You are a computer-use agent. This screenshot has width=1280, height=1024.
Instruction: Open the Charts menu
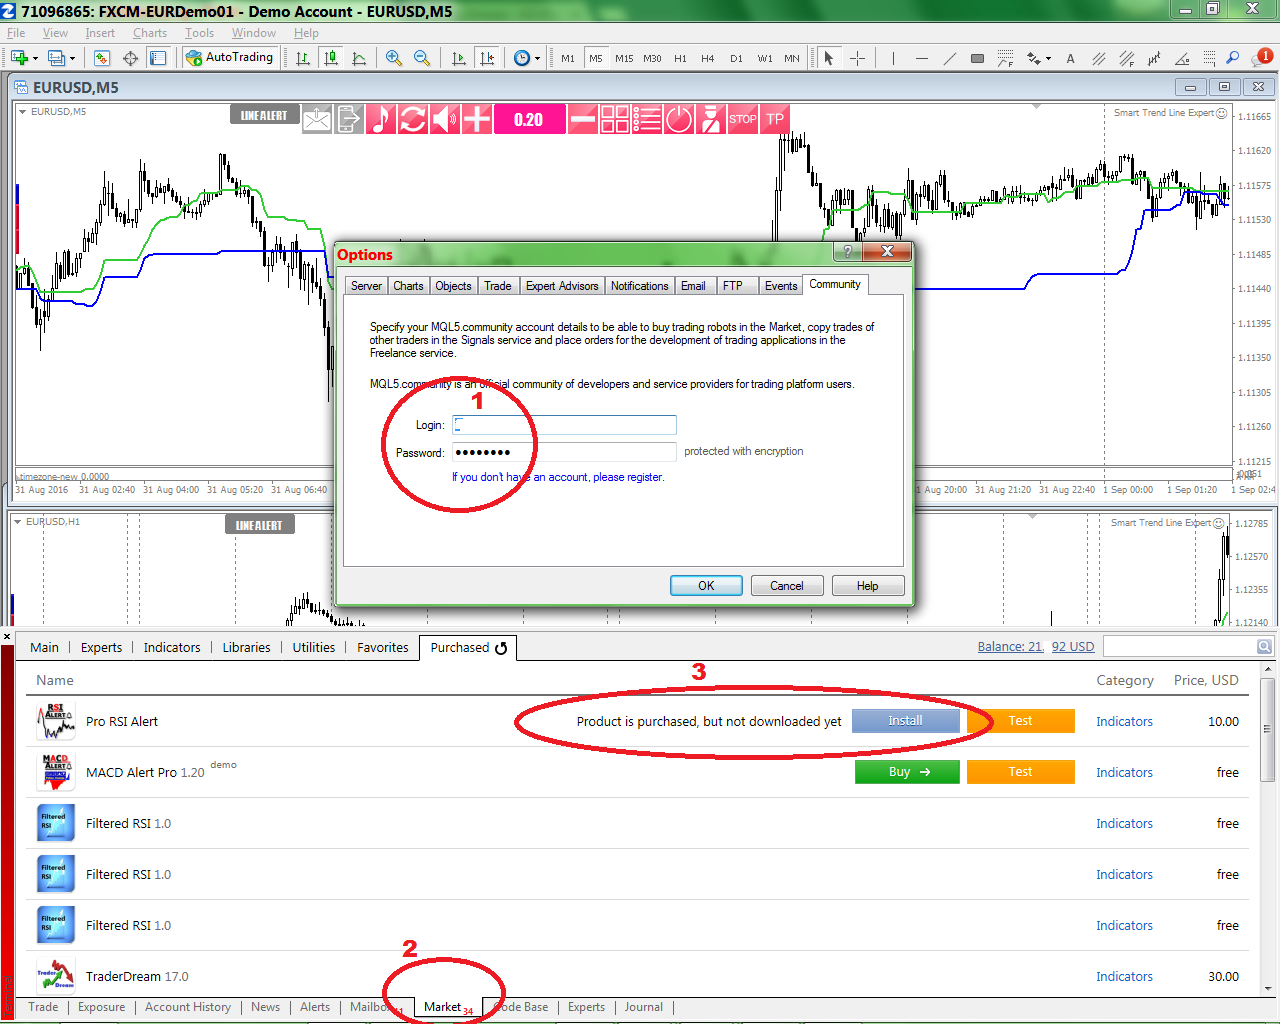pos(150,33)
